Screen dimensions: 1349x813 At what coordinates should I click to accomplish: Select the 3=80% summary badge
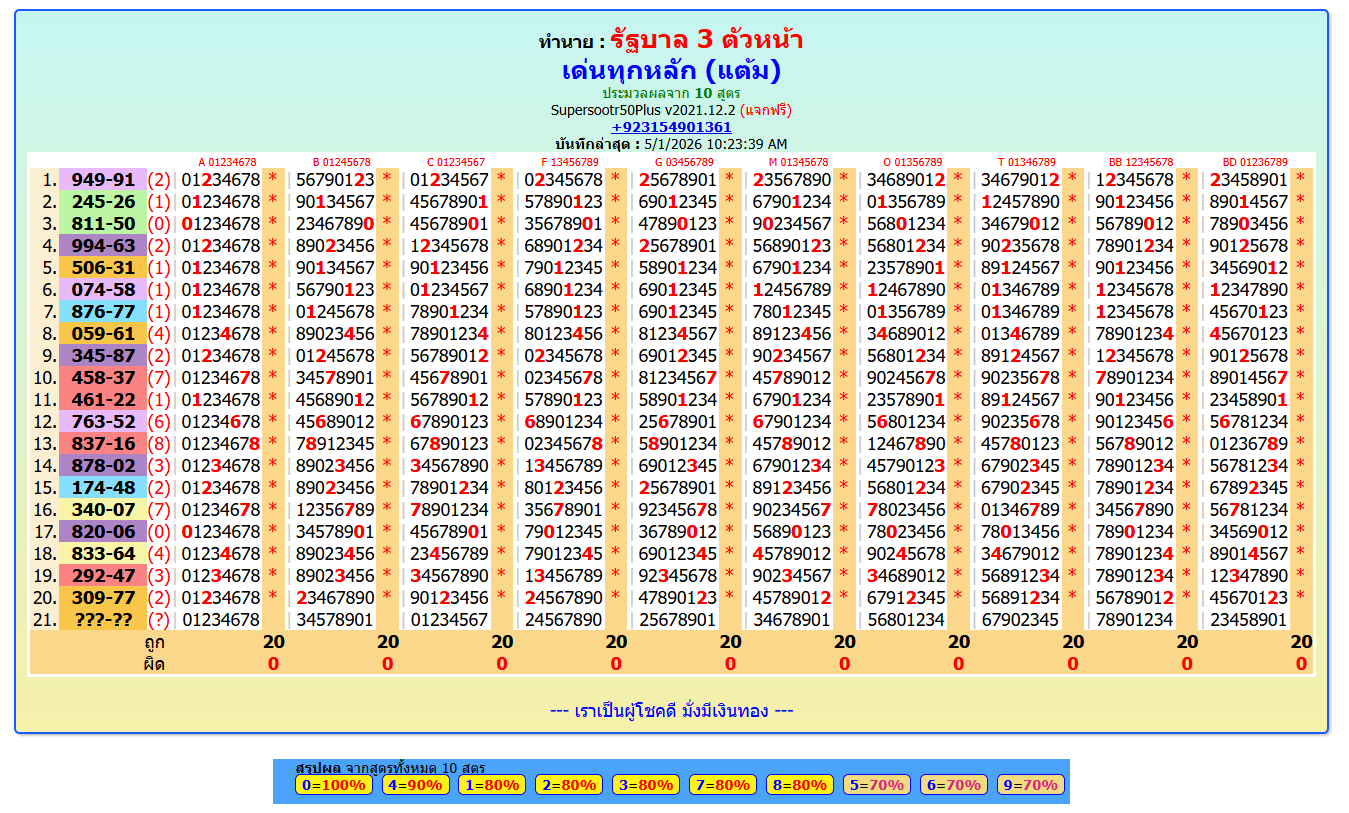click(646, 785)
